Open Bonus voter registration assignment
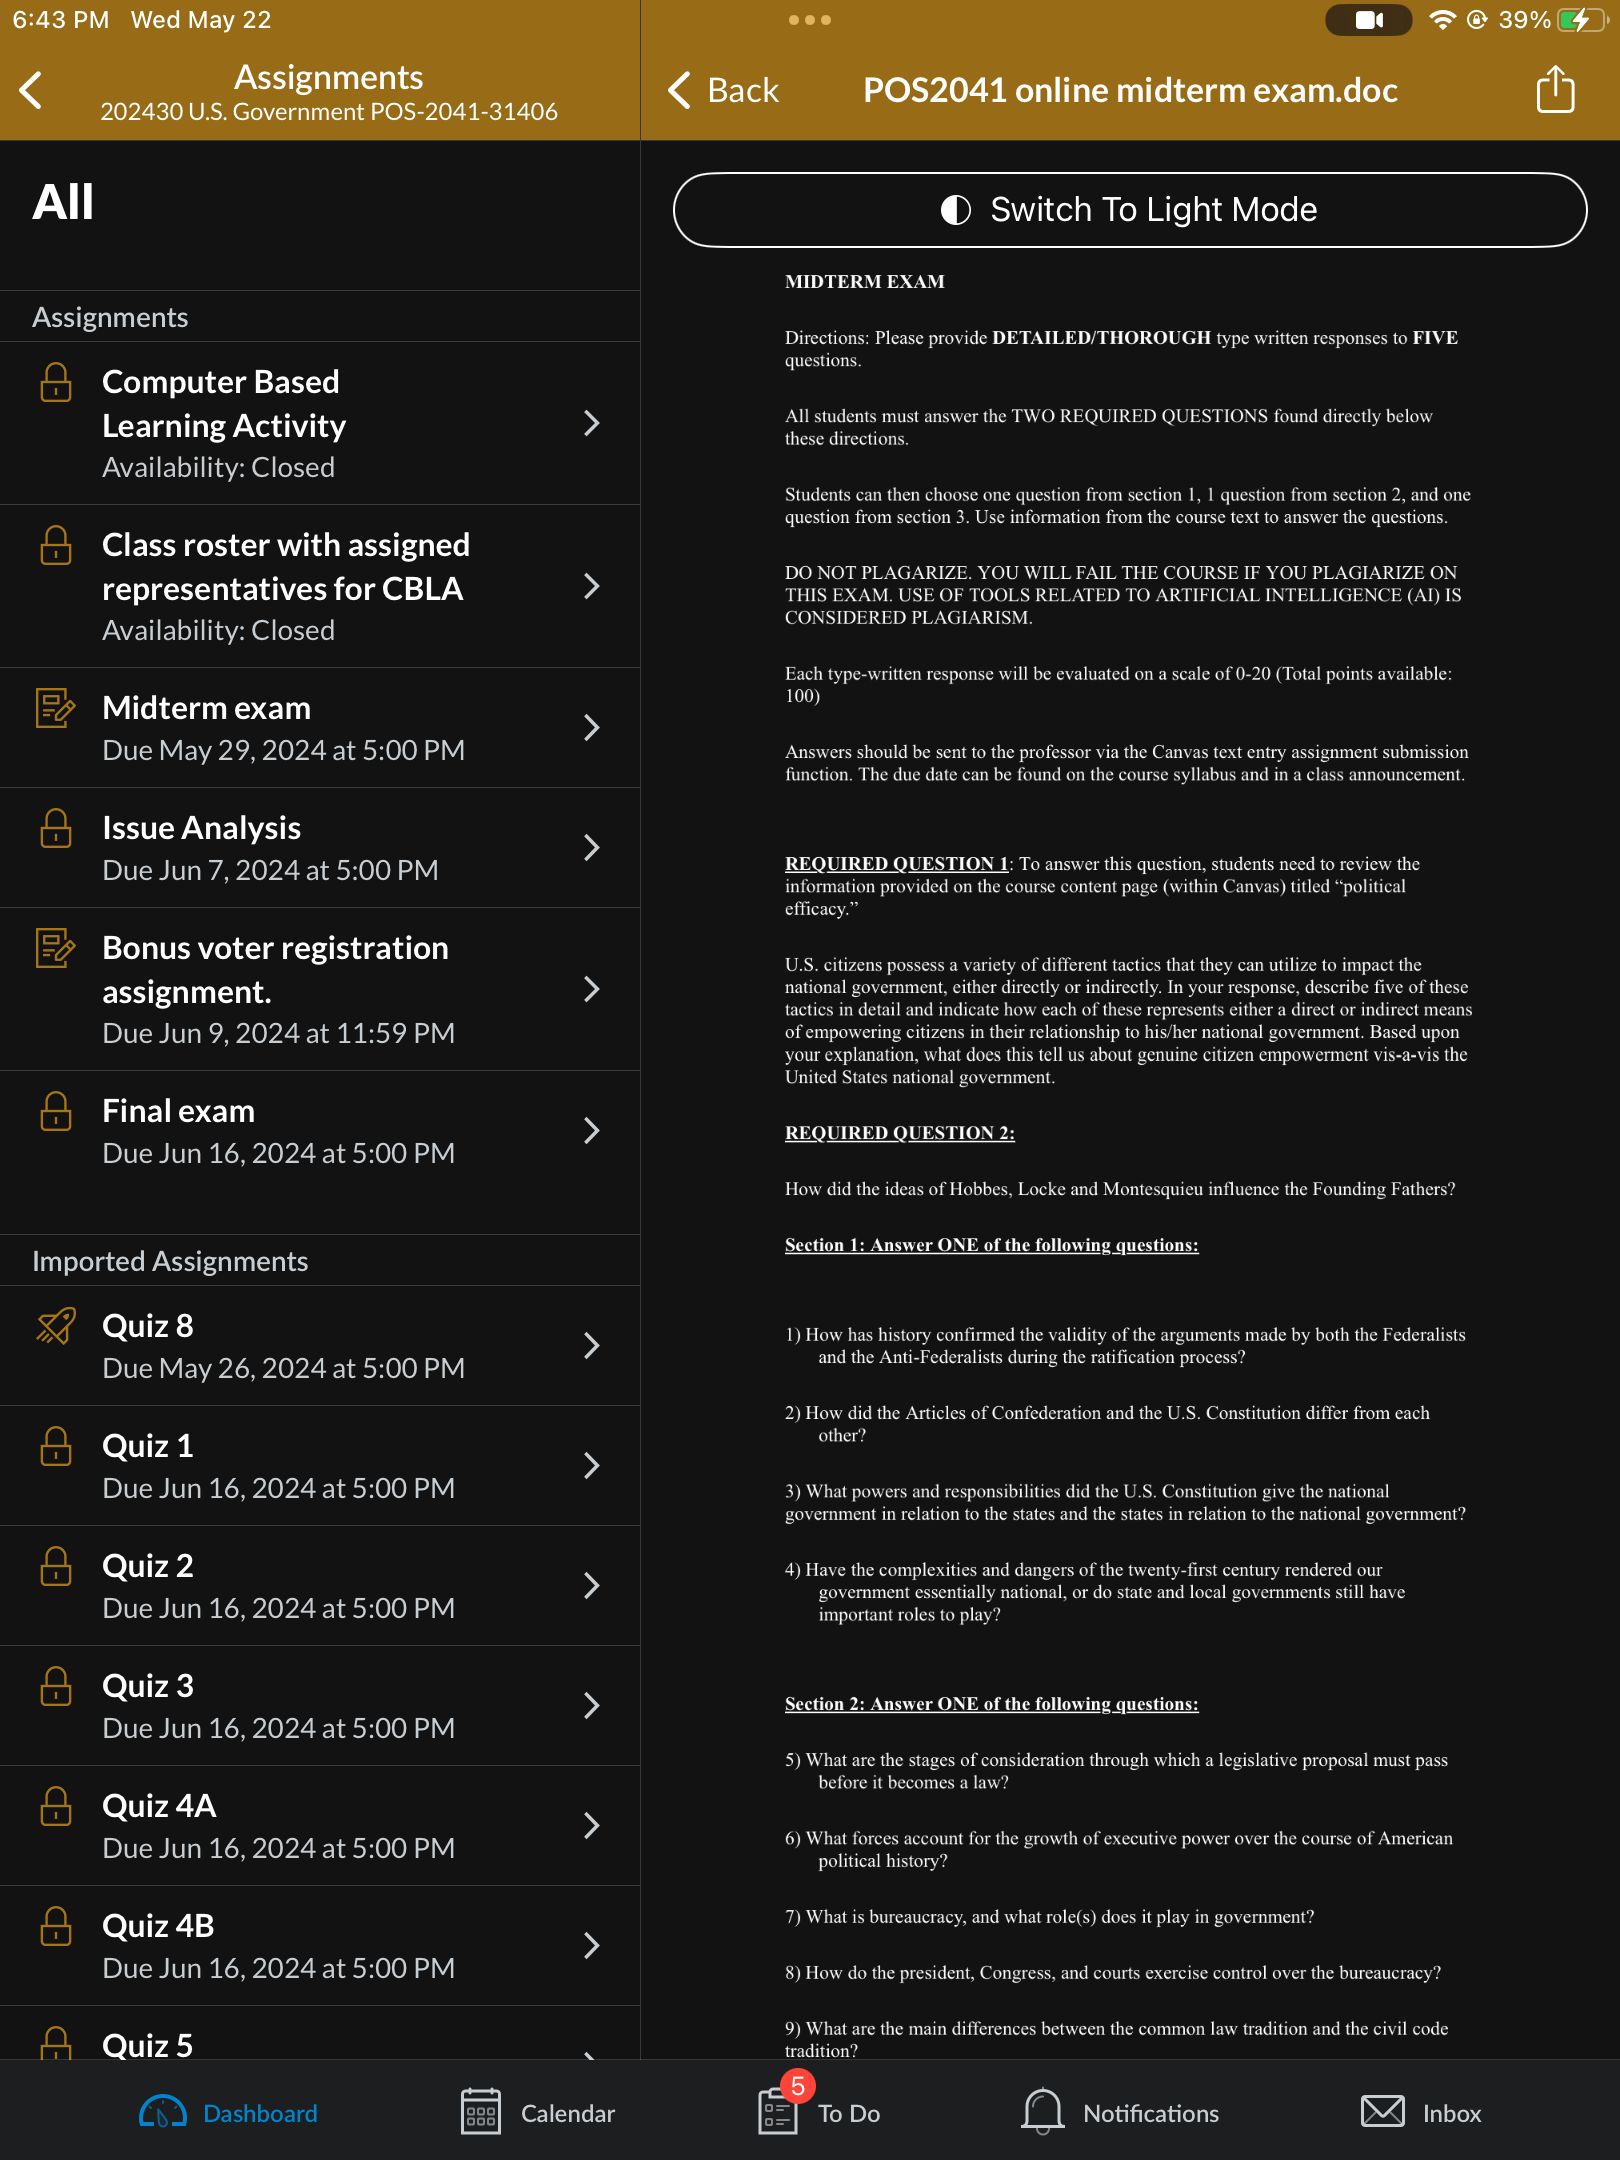 320,989
